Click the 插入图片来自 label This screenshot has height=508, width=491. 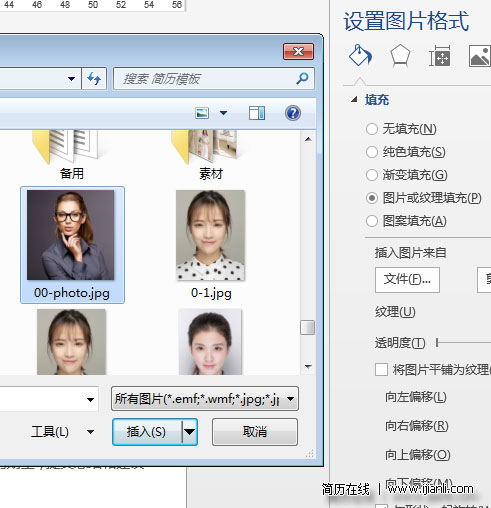[x=410, y=253]
